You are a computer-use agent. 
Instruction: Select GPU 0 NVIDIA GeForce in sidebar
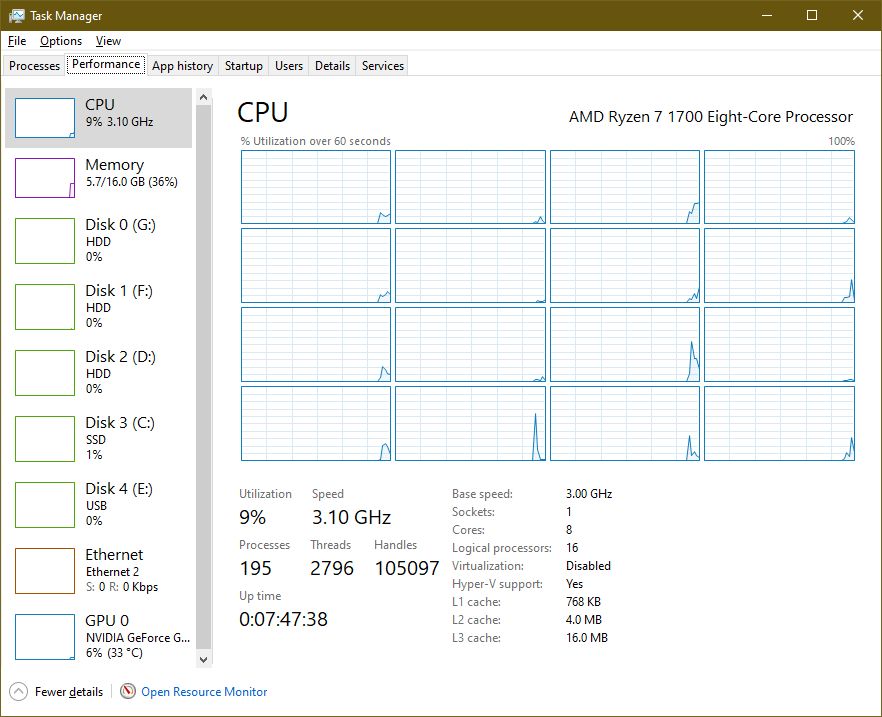tap(98, 637)
